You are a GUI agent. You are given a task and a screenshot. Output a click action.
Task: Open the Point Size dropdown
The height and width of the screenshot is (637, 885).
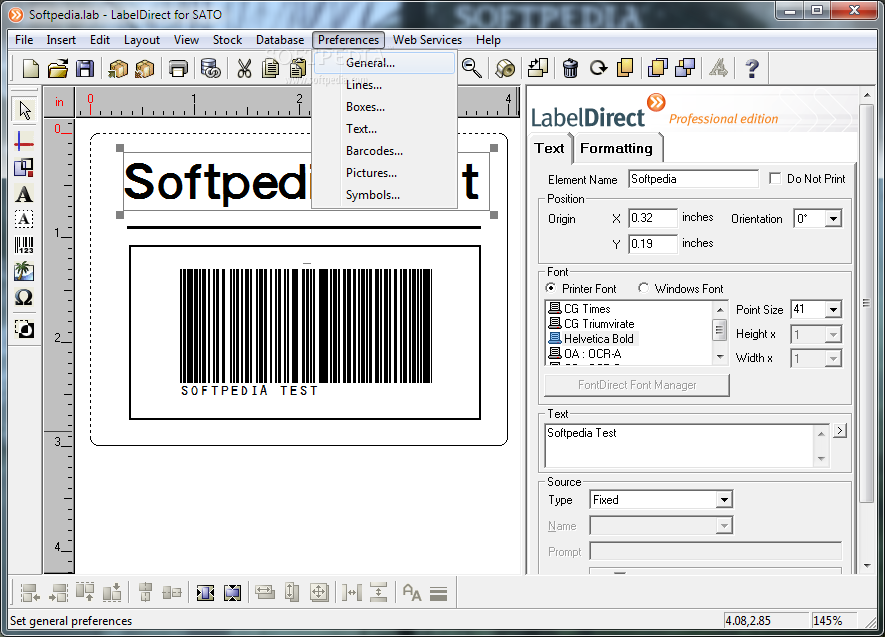click(833, 309)
